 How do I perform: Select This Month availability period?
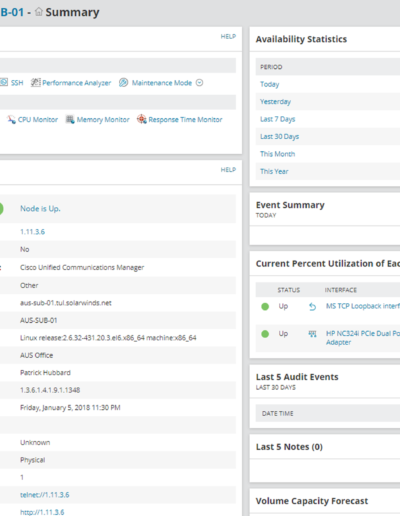(278, 154)
